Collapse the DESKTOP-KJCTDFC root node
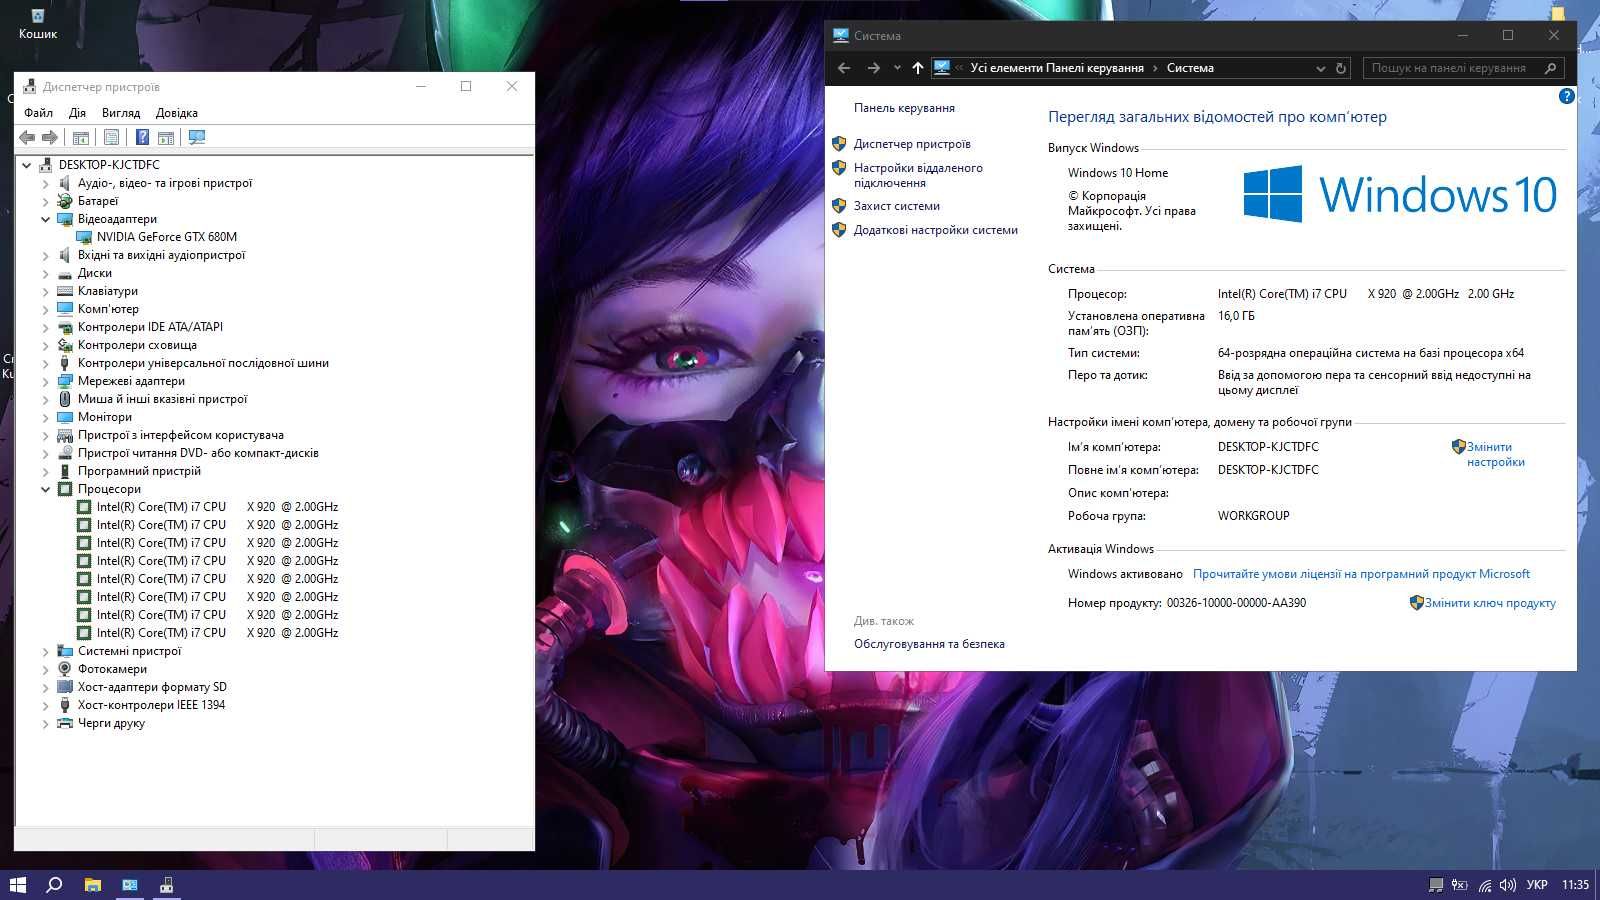 pos(27,165)
